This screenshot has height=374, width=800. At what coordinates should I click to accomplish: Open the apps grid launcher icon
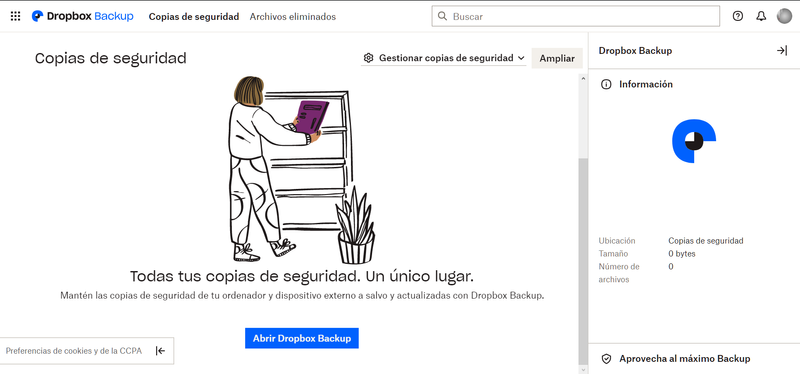click(x=15, y=16)
